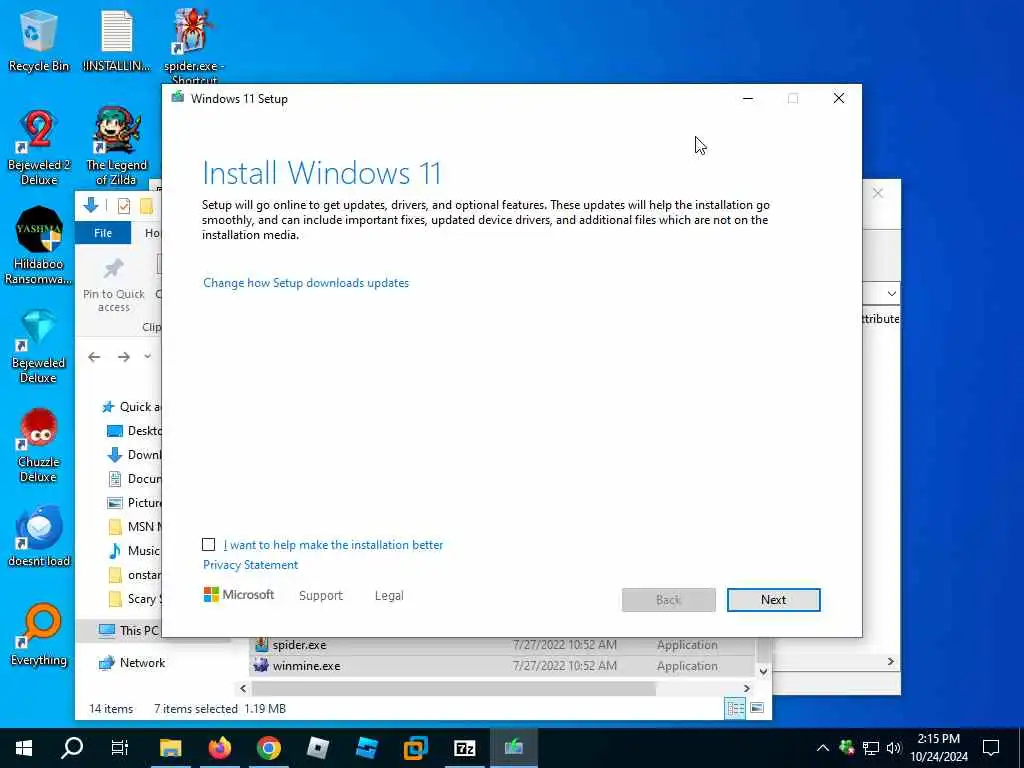Screen dimensions: 1024x768
Task: Open the VMware taskbar icon
Action: pyautogui.click(x=415, y=748)
